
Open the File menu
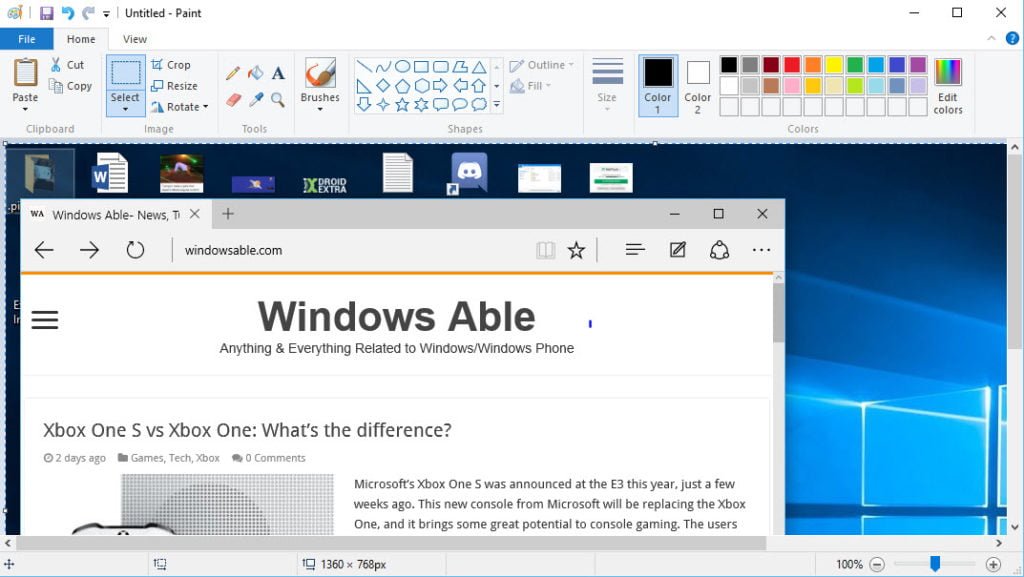pyautogui.click(x=27, y=39)
